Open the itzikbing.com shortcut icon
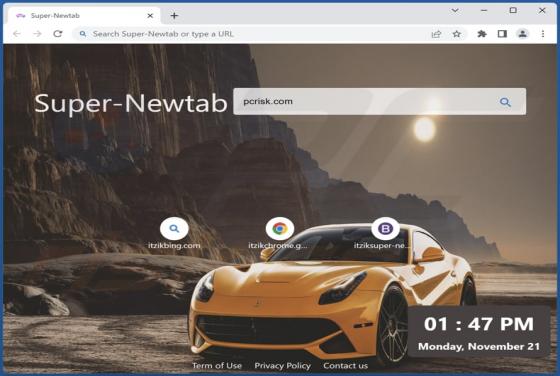Screen dimensions: 560x376 tap(174, 229)
